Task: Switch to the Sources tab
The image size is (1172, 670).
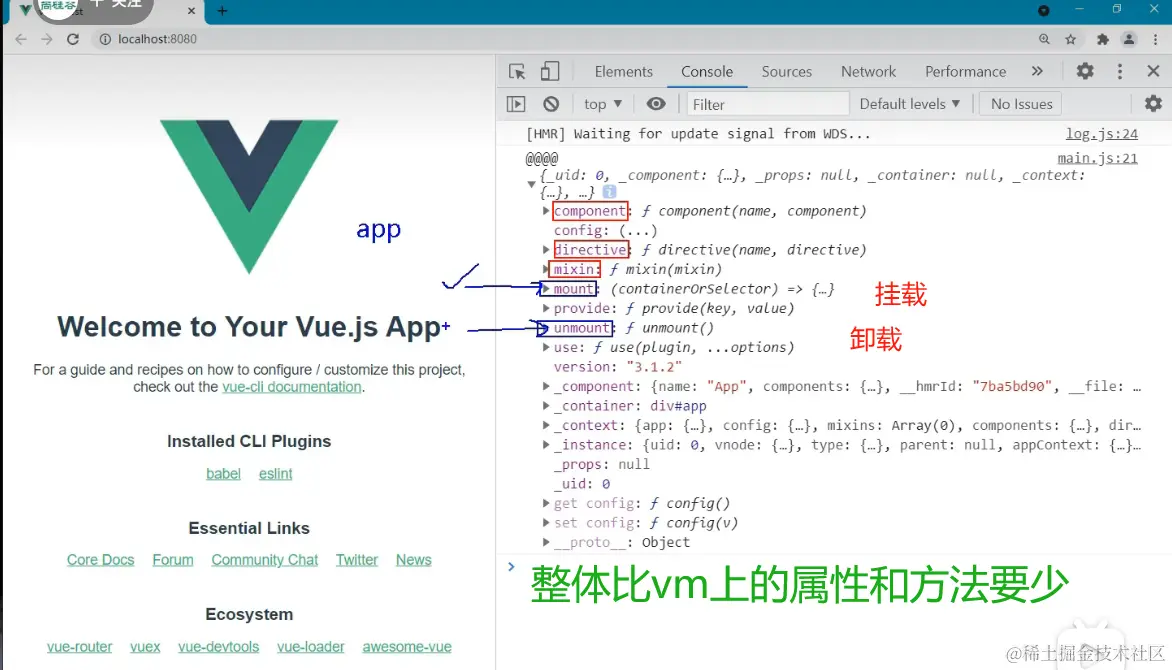Action: (786, 72)
